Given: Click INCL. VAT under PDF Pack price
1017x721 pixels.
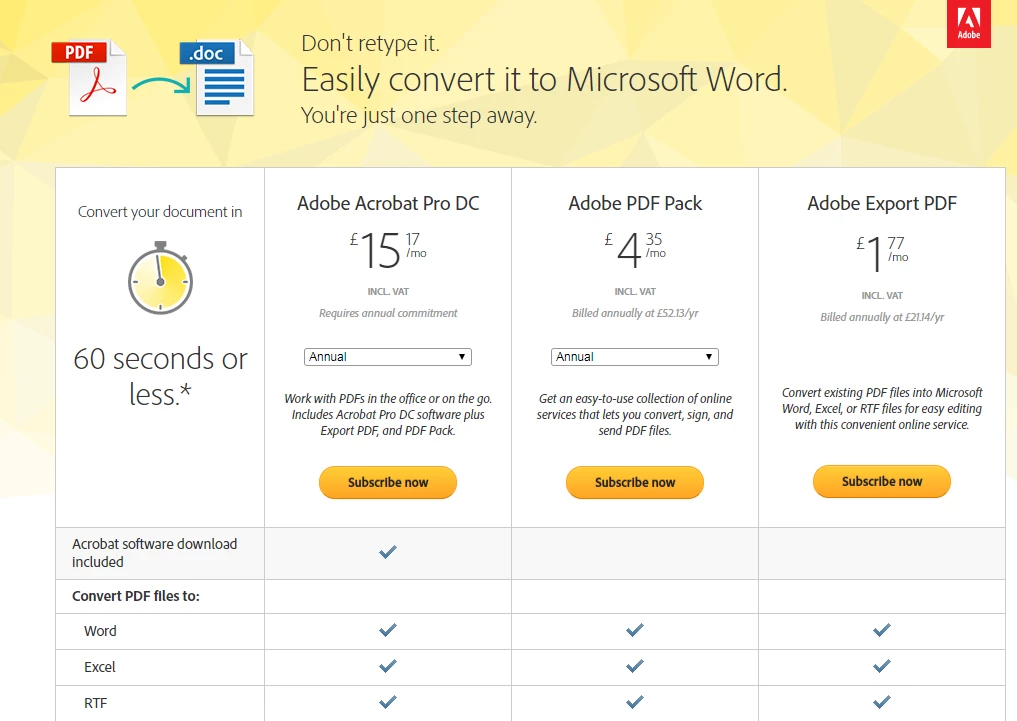Looking at the screenshot, I should click(635, 292).
